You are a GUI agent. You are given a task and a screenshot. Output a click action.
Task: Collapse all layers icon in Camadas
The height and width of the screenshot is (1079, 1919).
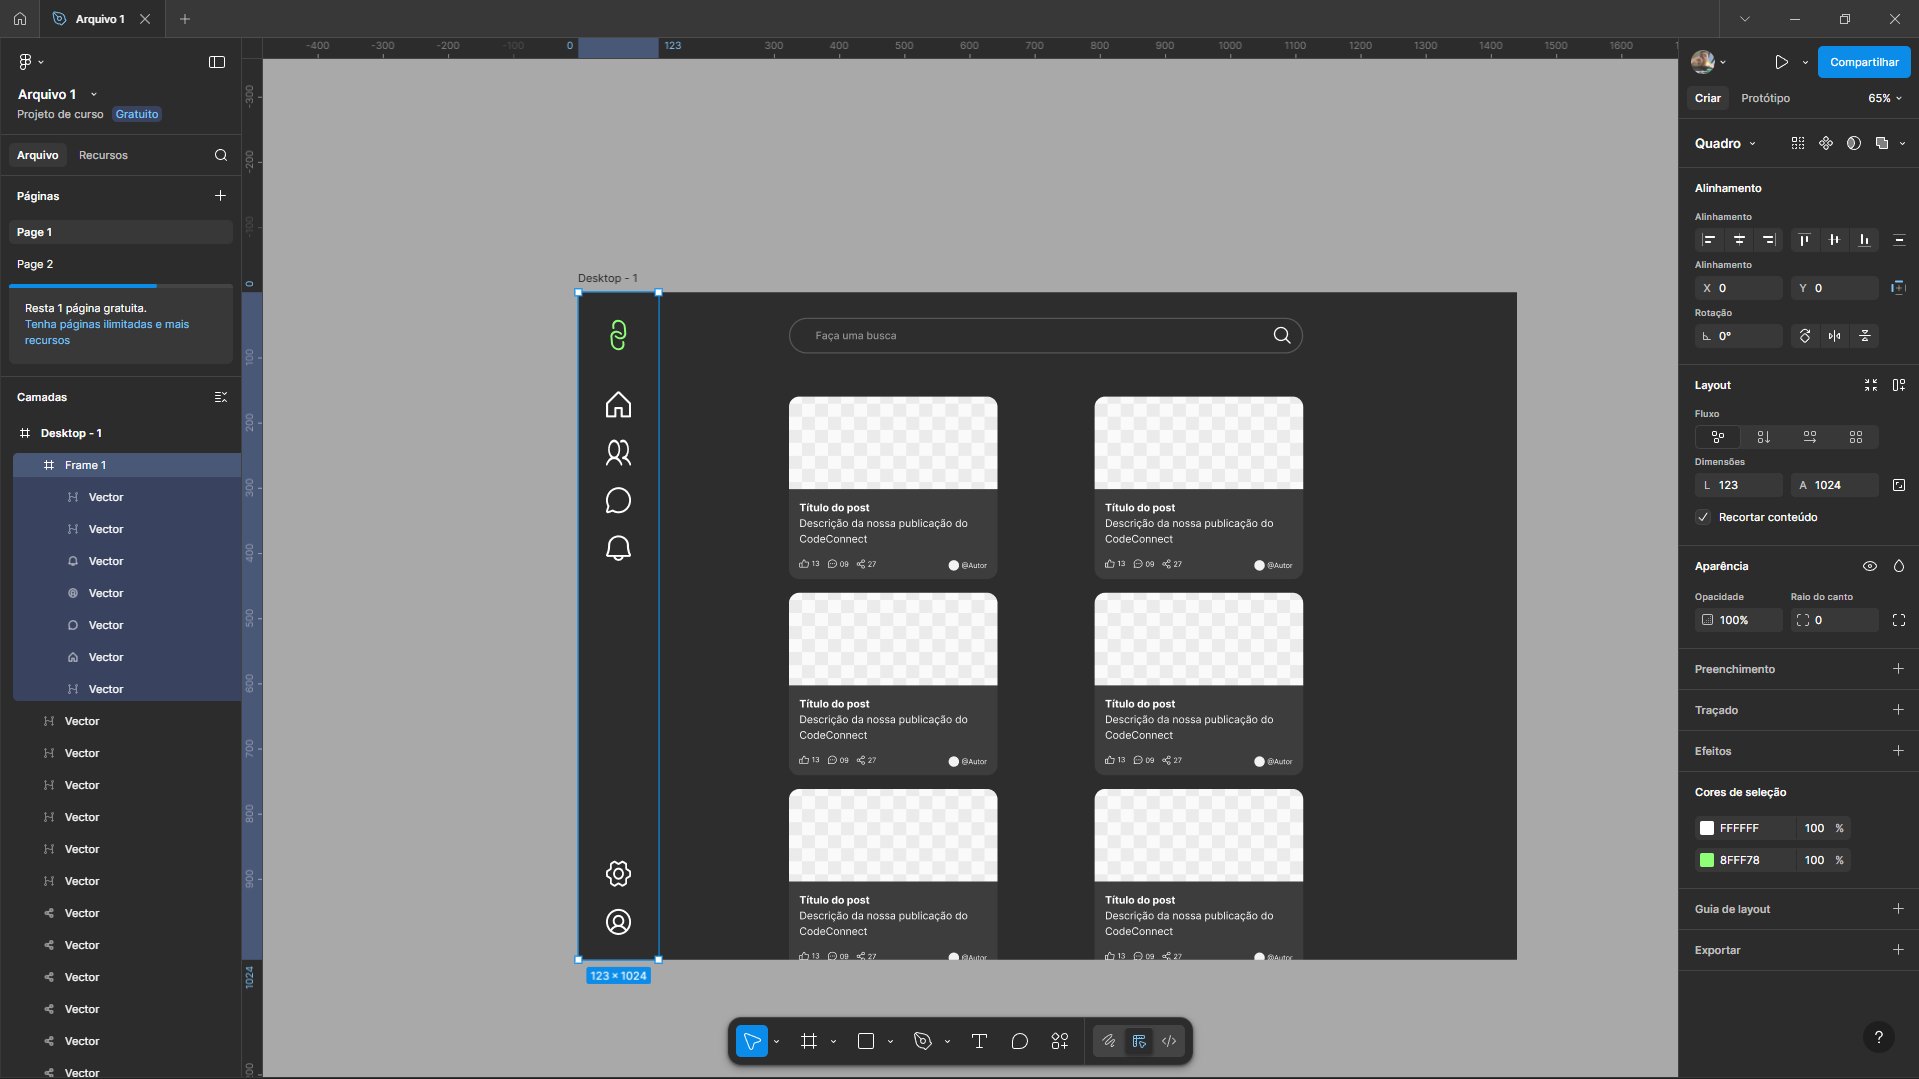tap(221, 397)
